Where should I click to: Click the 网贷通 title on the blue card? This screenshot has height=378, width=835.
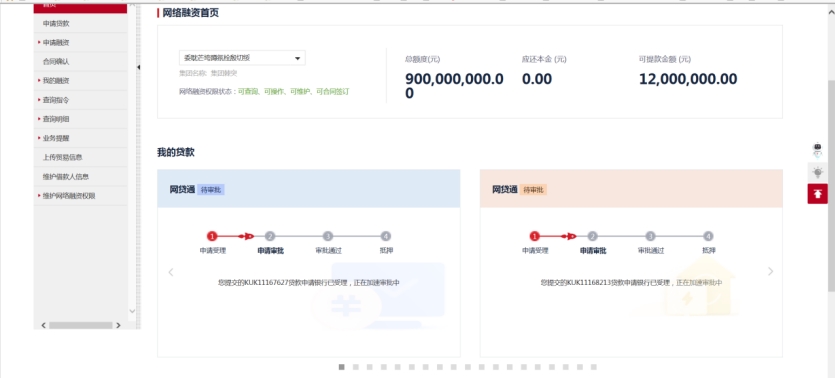click(182, 190)
